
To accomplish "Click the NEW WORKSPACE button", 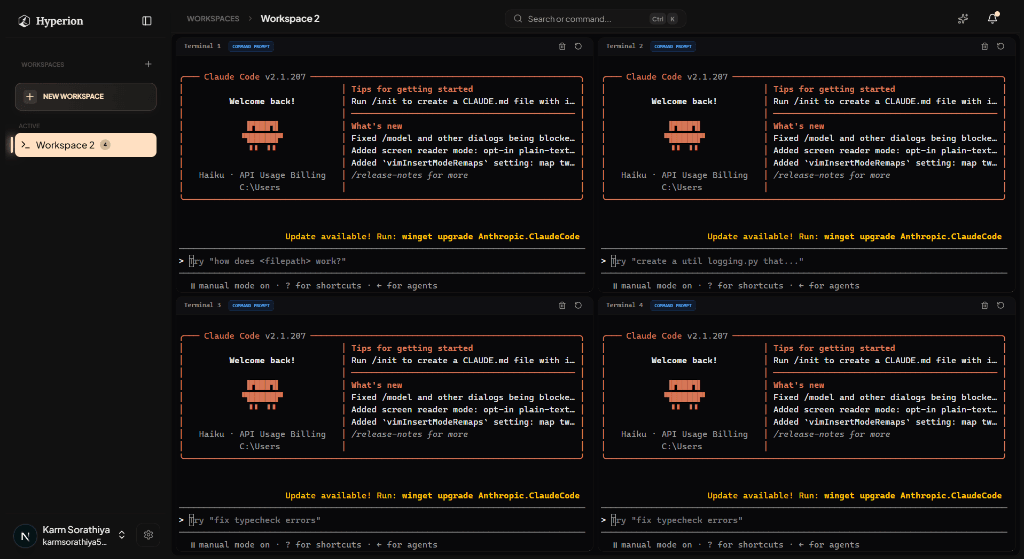I will [86, 97].
